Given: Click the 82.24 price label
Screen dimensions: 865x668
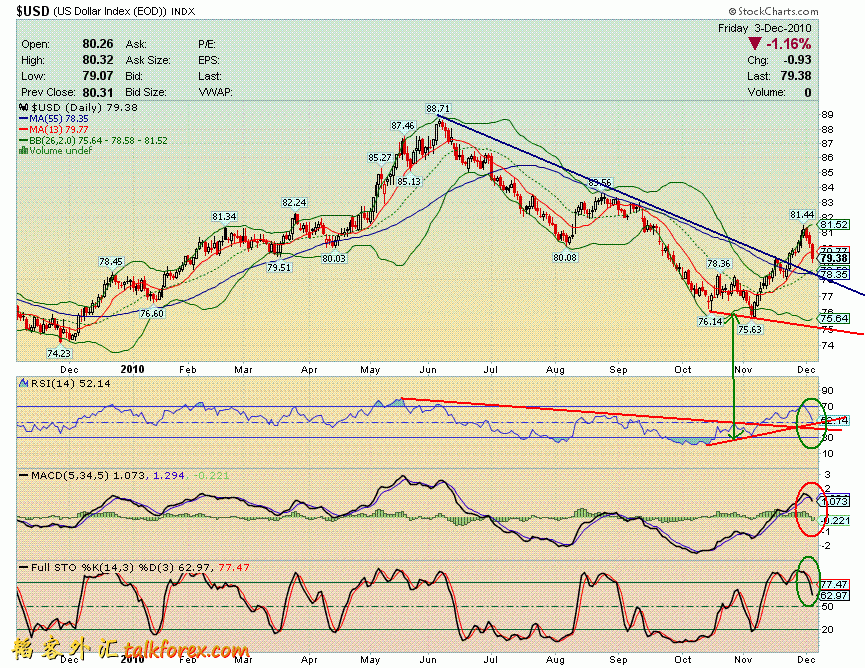Looking at the screenshot, I should [x=294, y=202].
